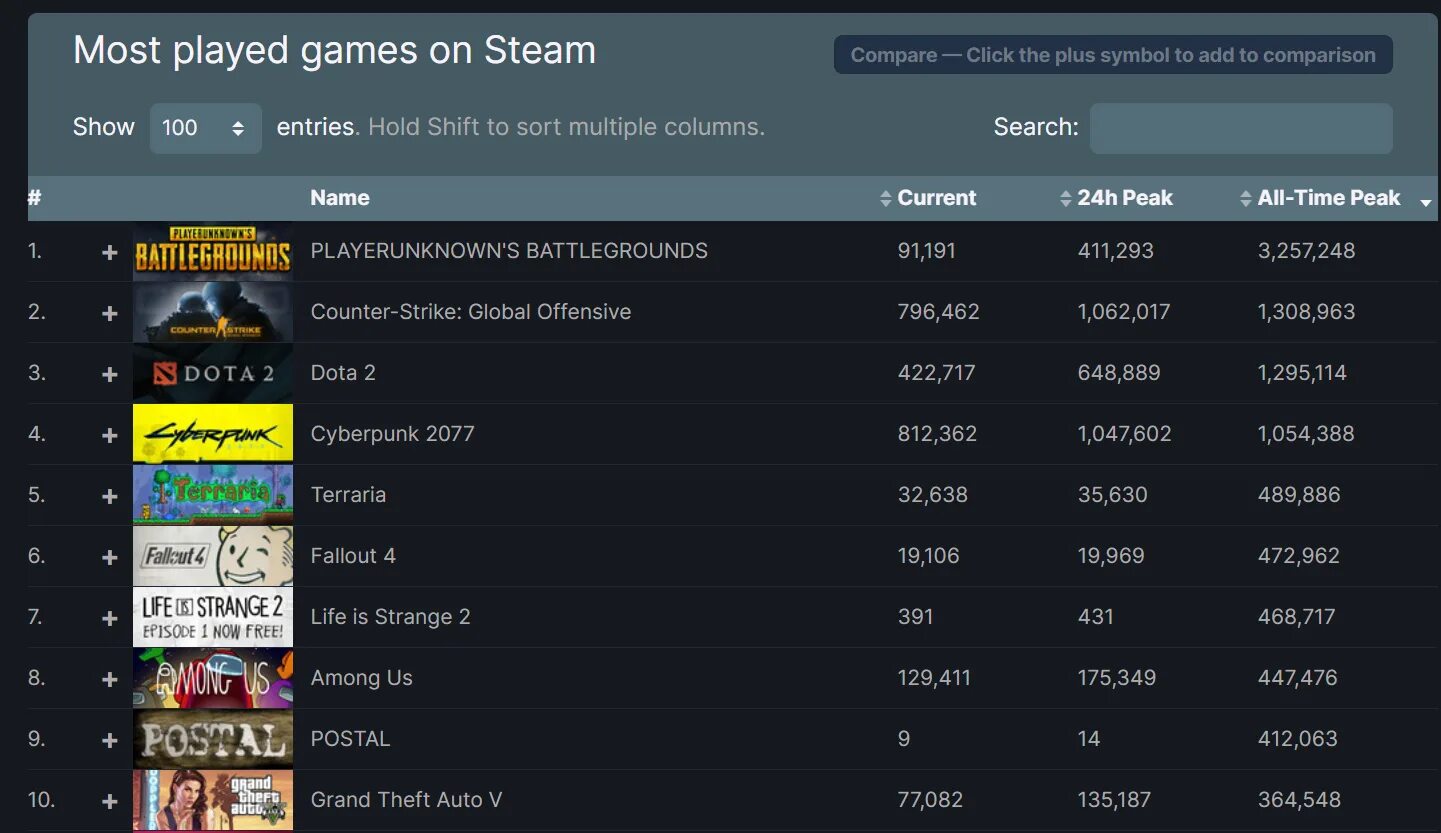Viewport: 1441px width, 833px height.
Task: Select the 24h peak value 1,062,017
Action: [x=1124, y=312]
